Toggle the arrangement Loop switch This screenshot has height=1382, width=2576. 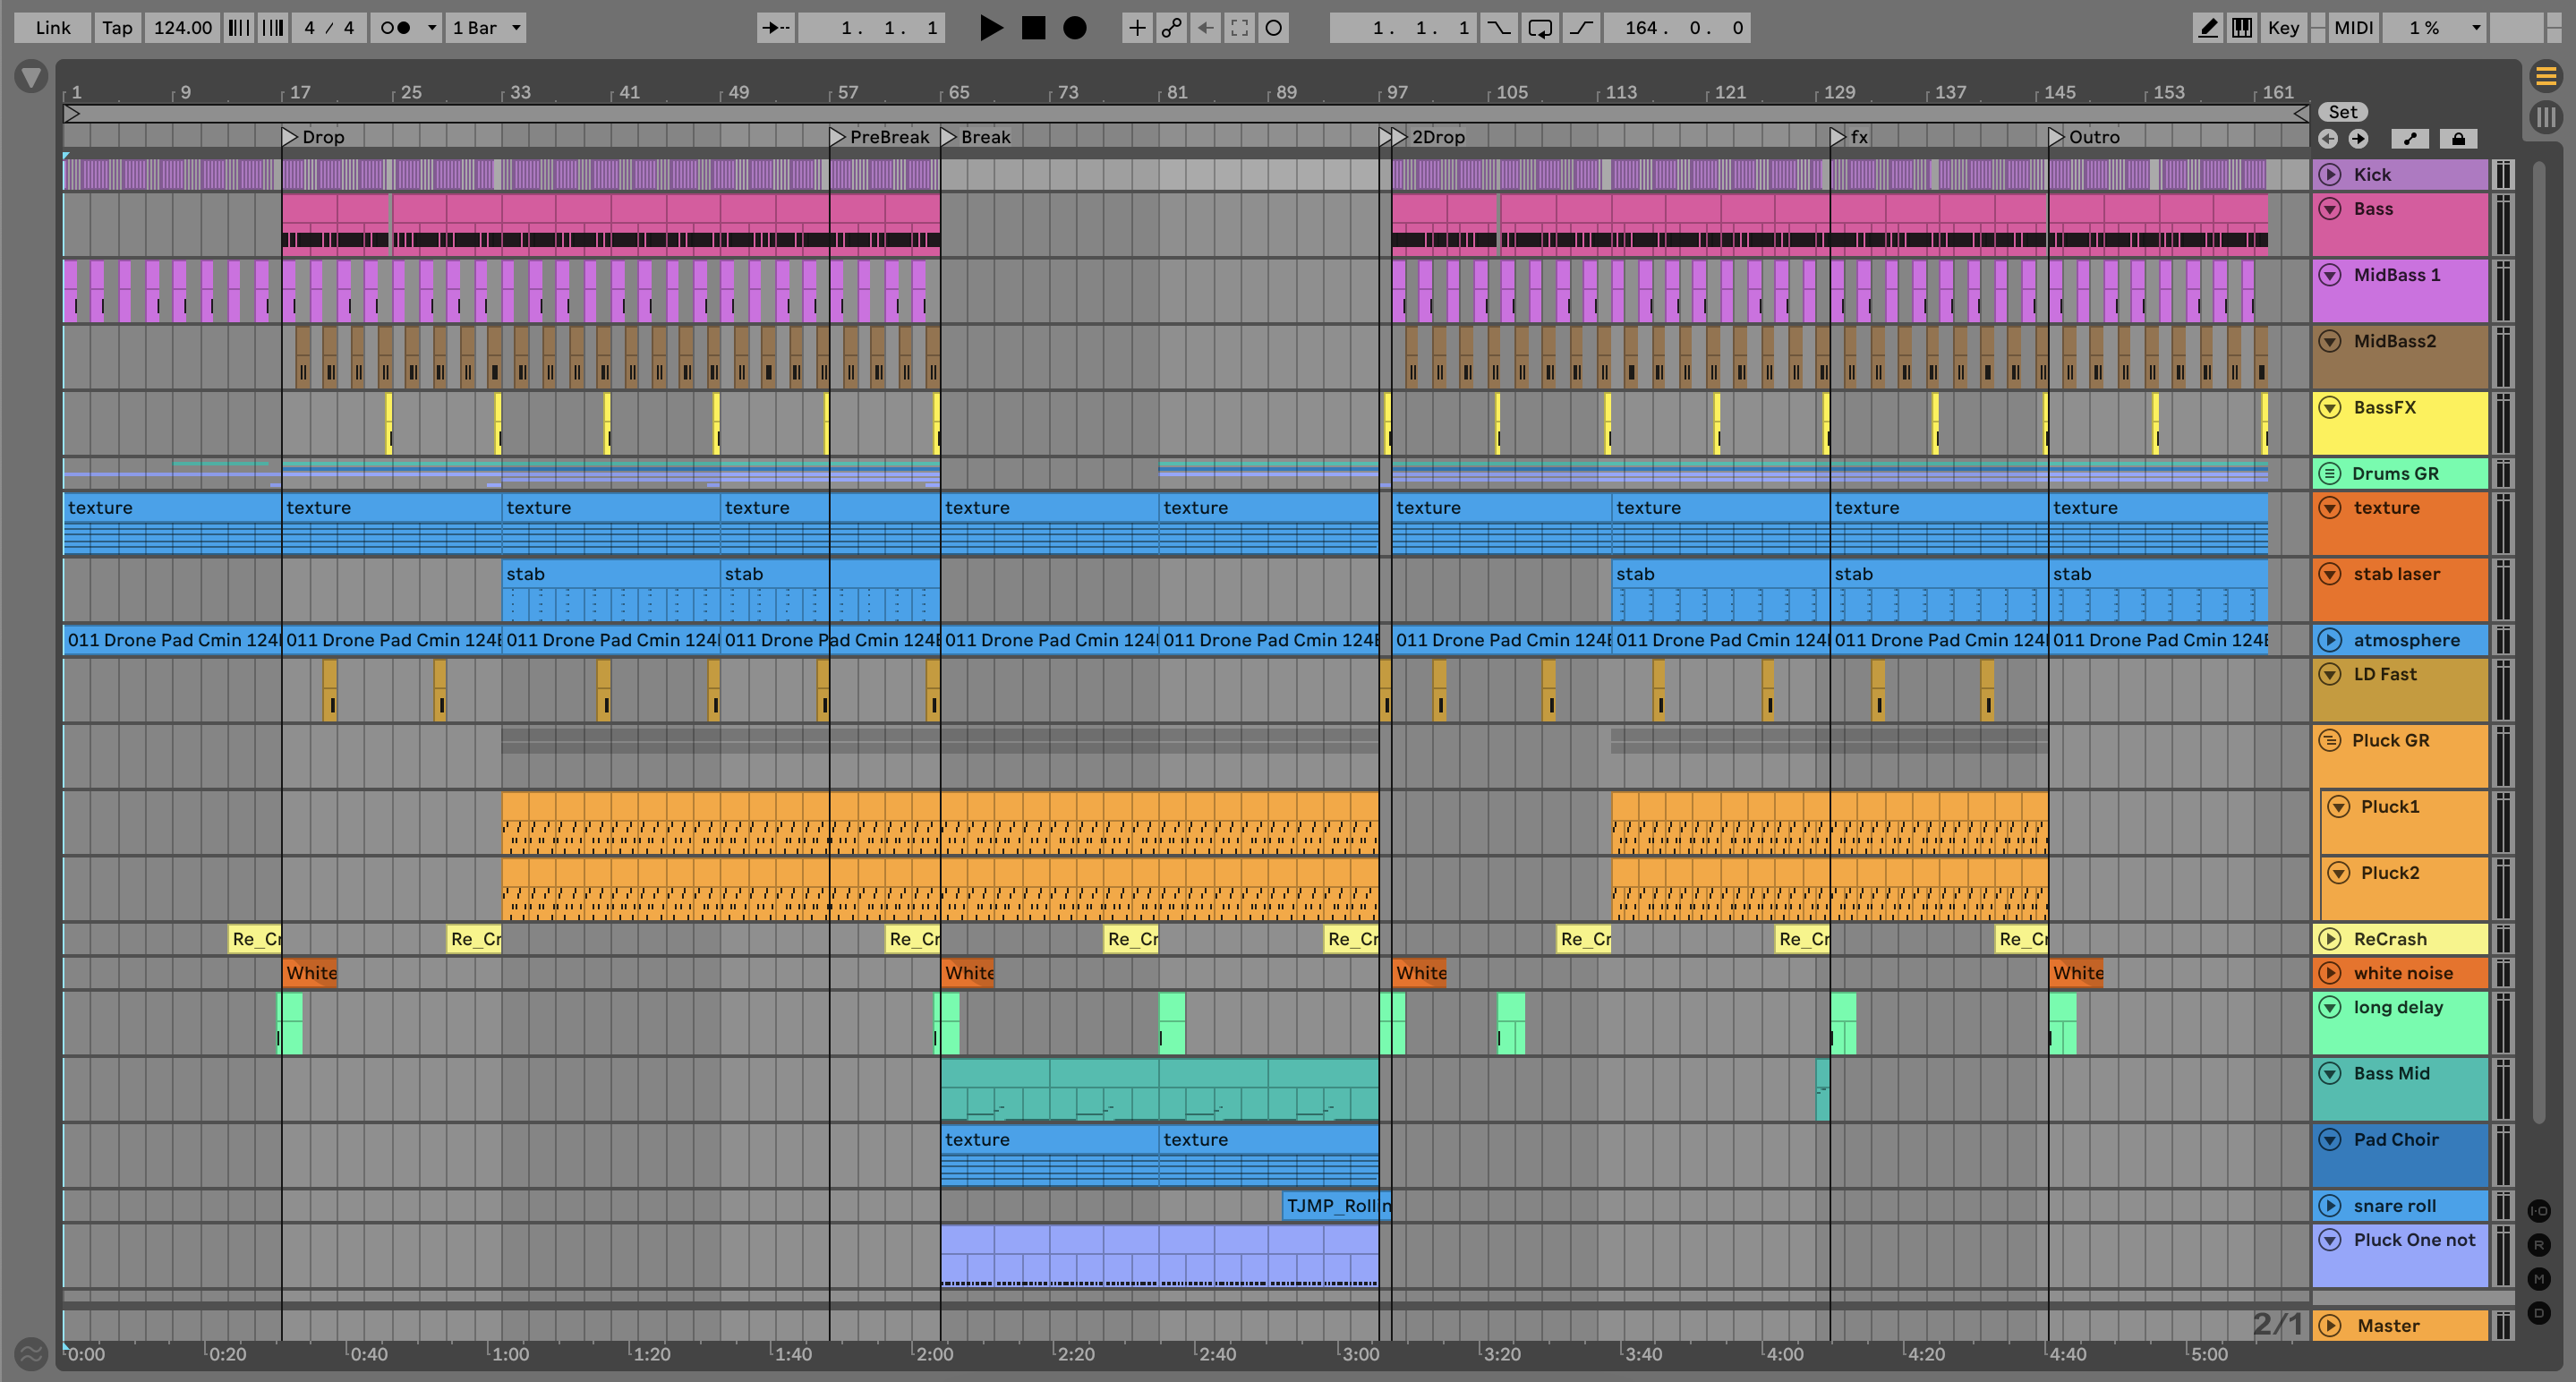(x=1540, y=28)
